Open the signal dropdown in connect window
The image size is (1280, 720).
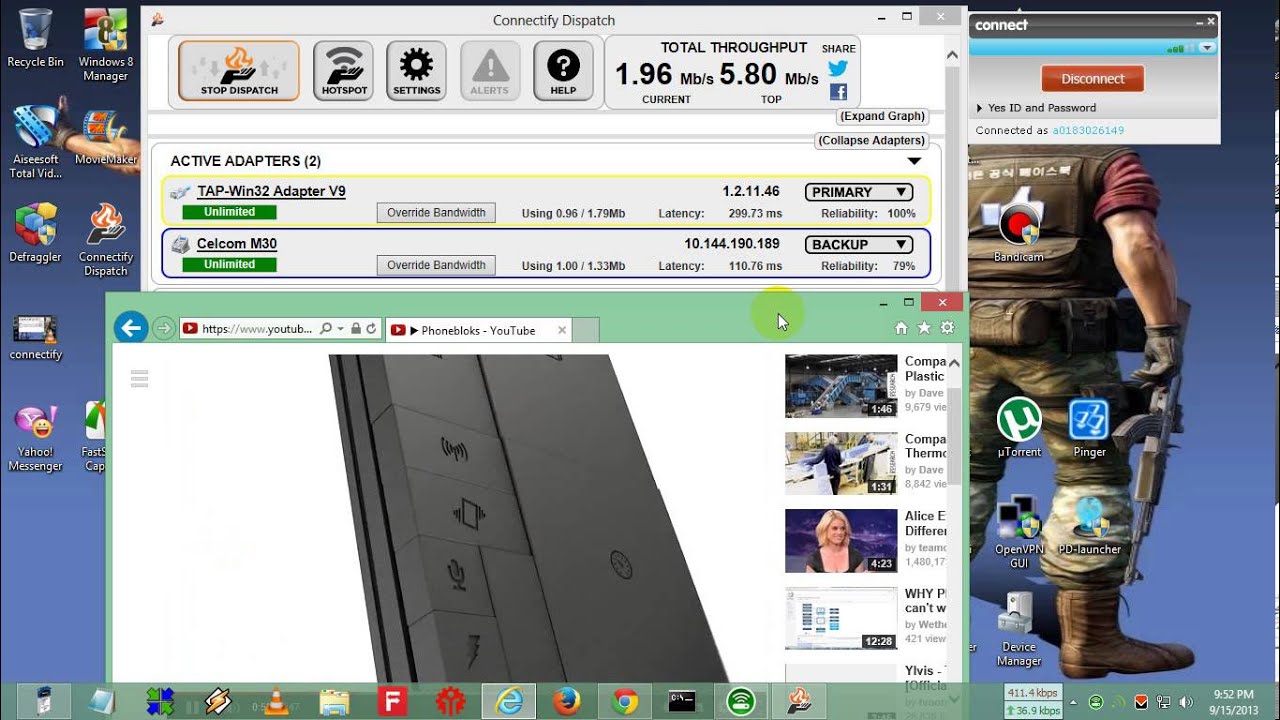coord(1209,47)
